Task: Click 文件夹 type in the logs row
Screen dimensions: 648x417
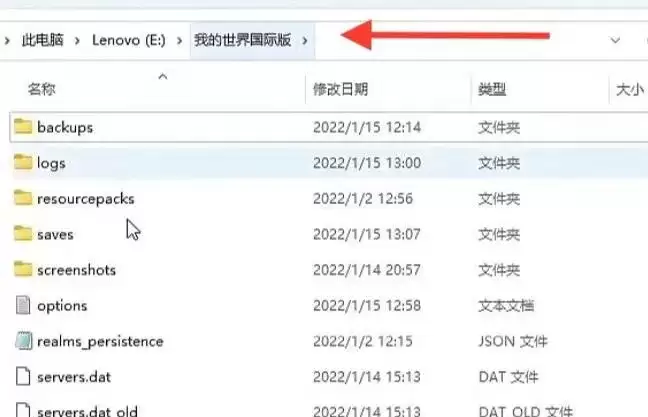Action: point(499,163)
